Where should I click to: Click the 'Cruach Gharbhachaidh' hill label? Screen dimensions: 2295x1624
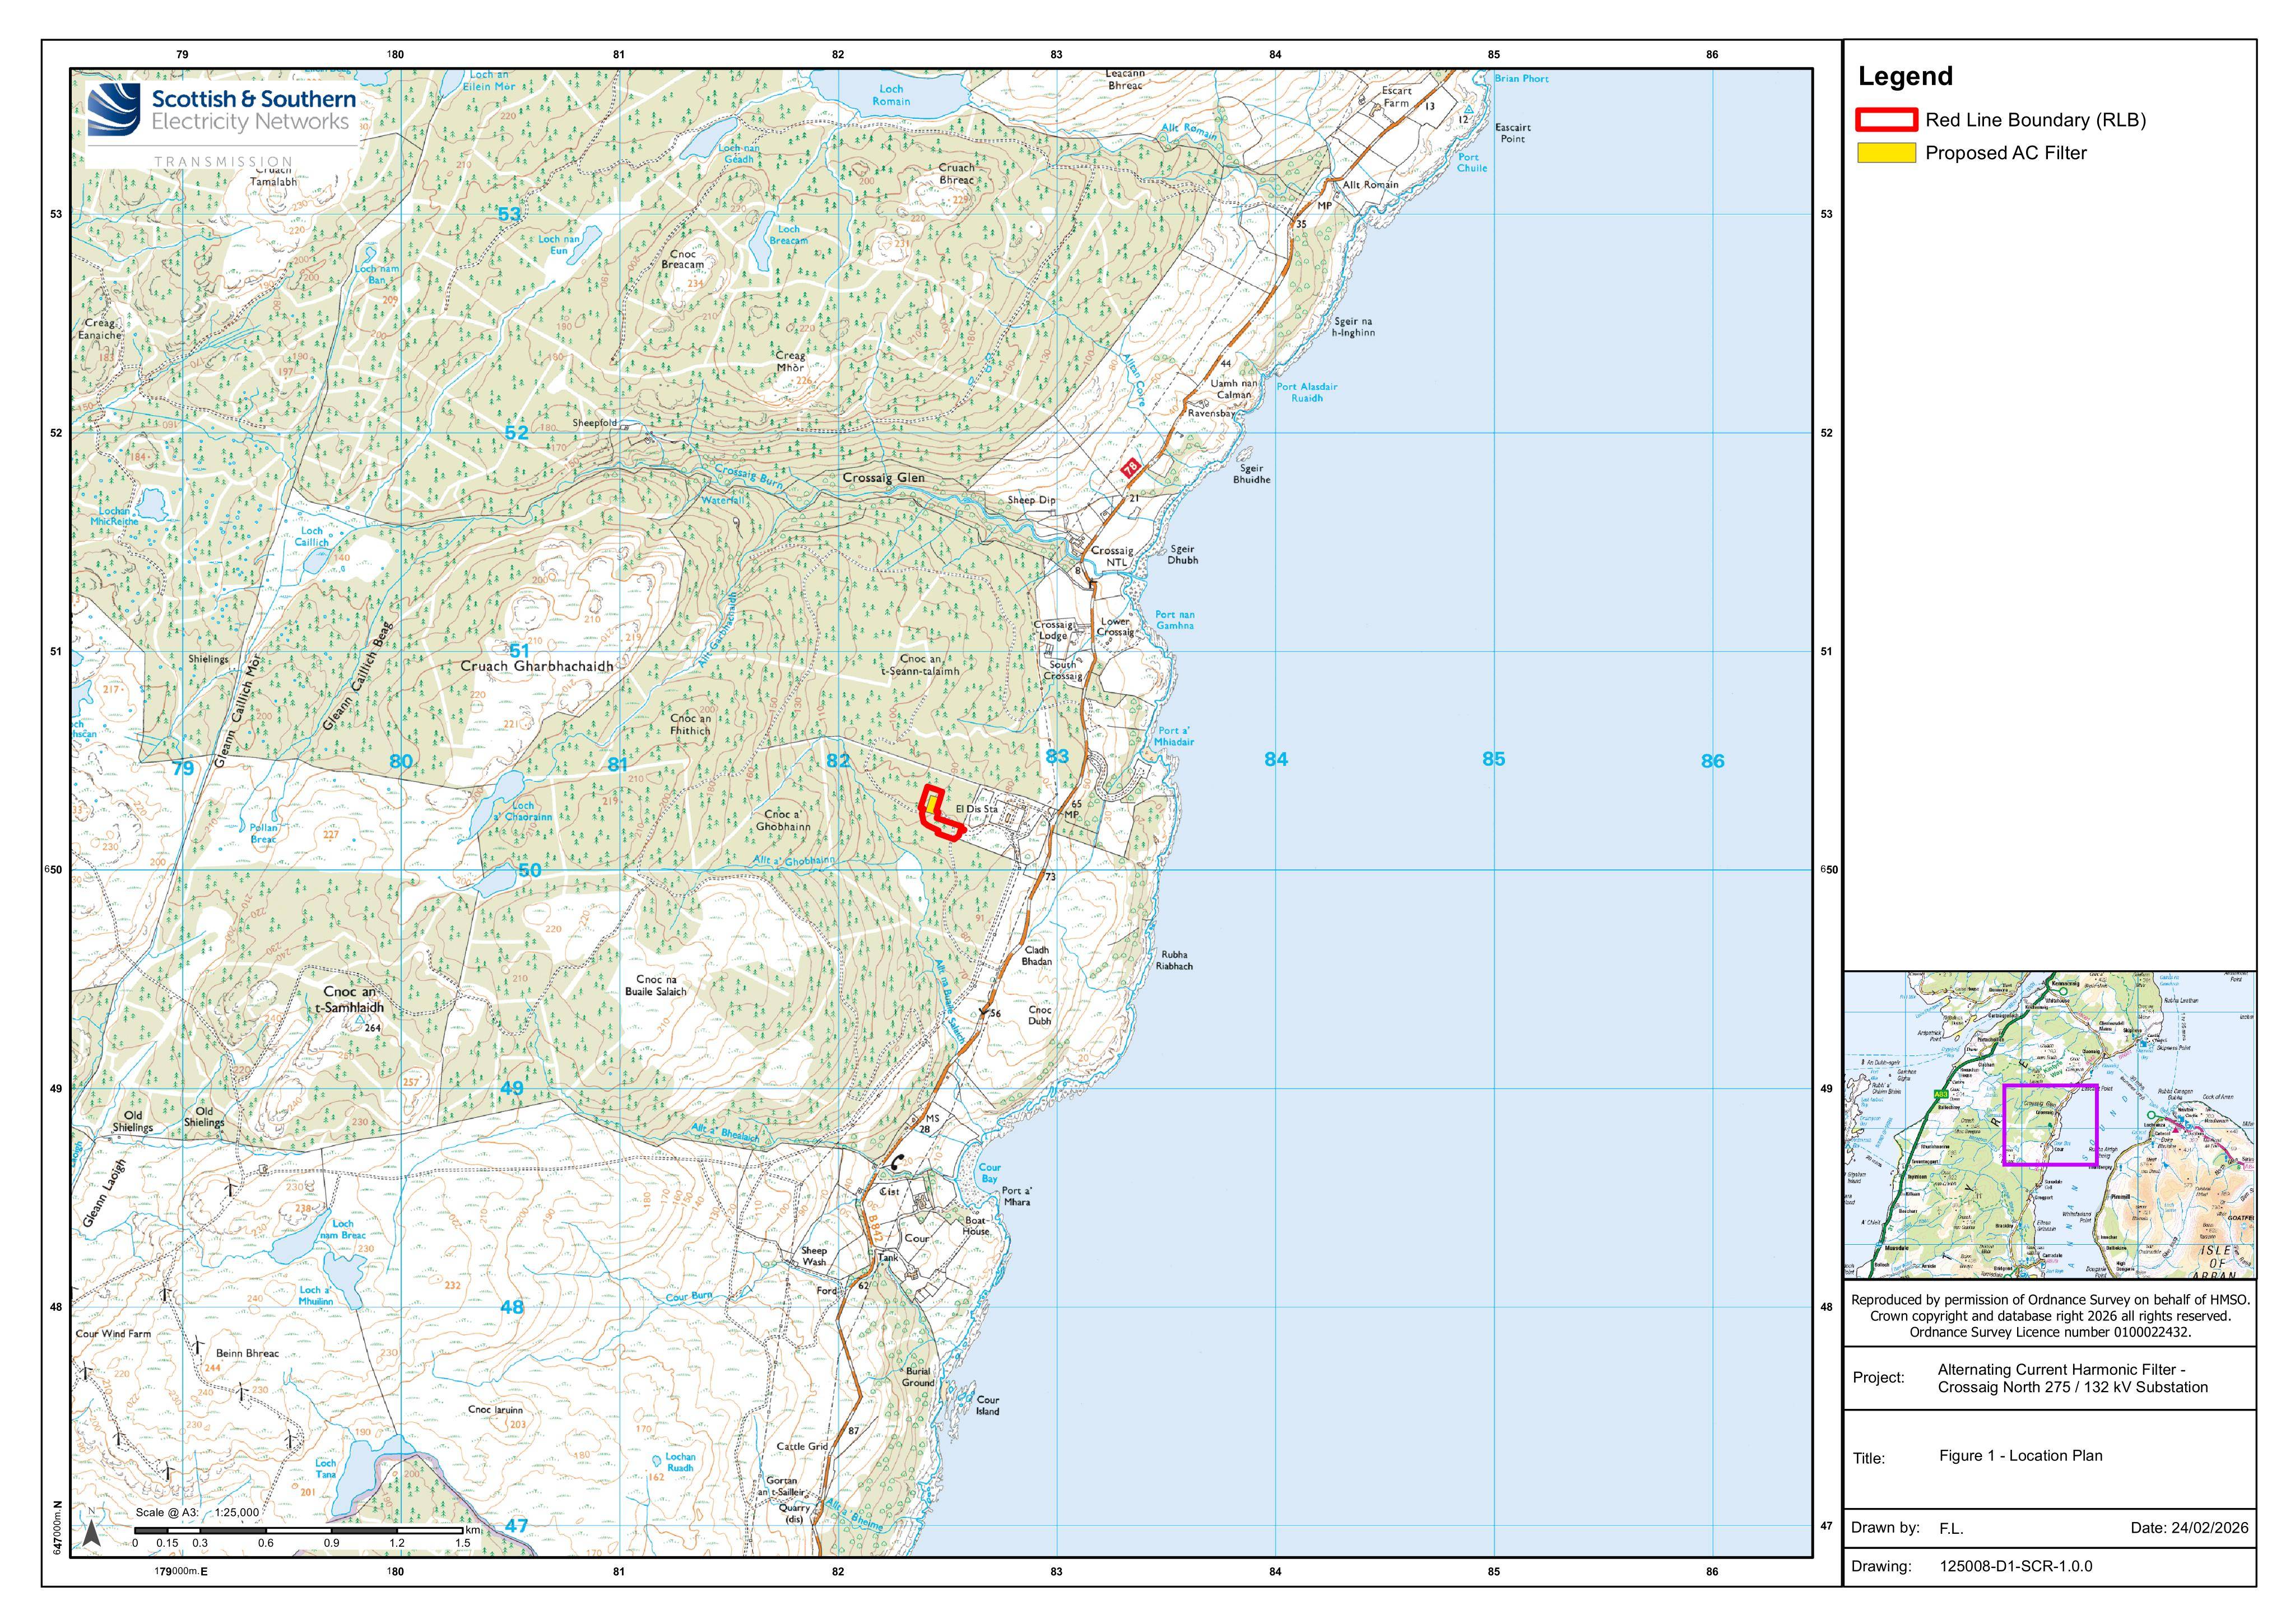pos(537,666)
